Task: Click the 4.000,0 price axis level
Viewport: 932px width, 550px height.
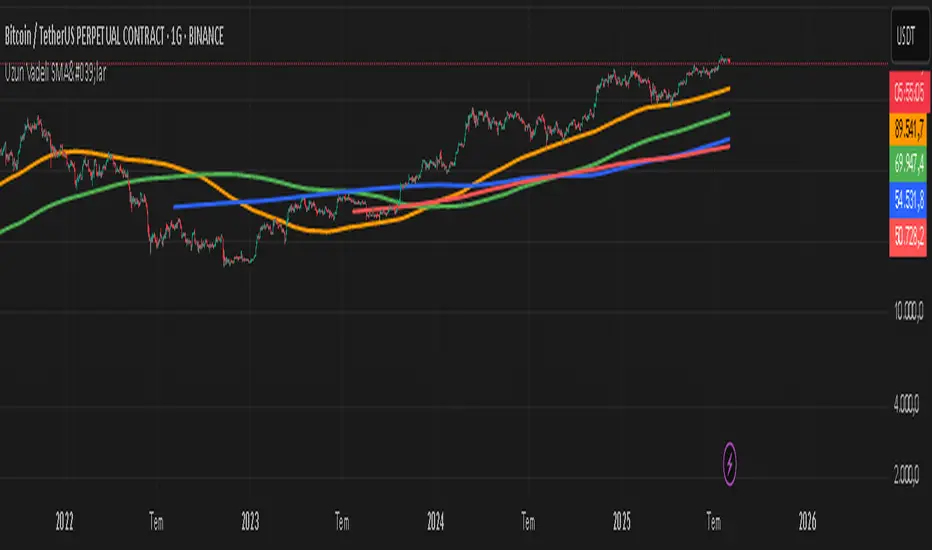Action: (x=906, y=405)
